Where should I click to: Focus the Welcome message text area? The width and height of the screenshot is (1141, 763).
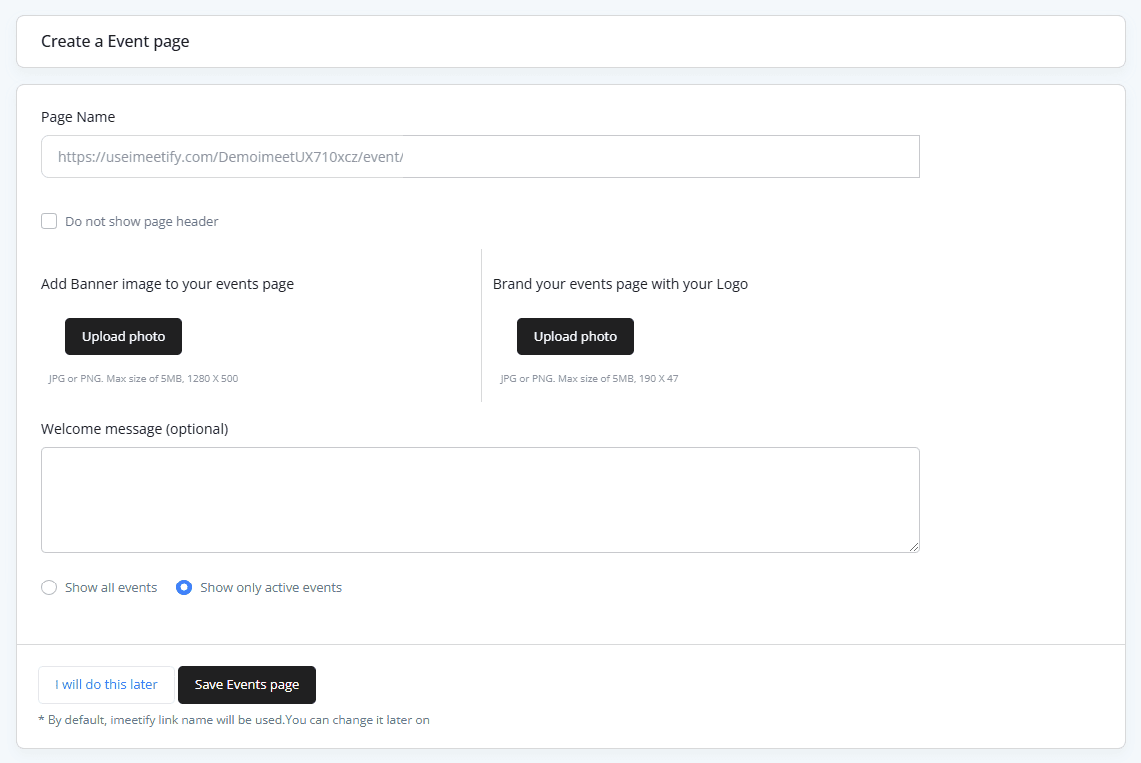coord(480,499)
